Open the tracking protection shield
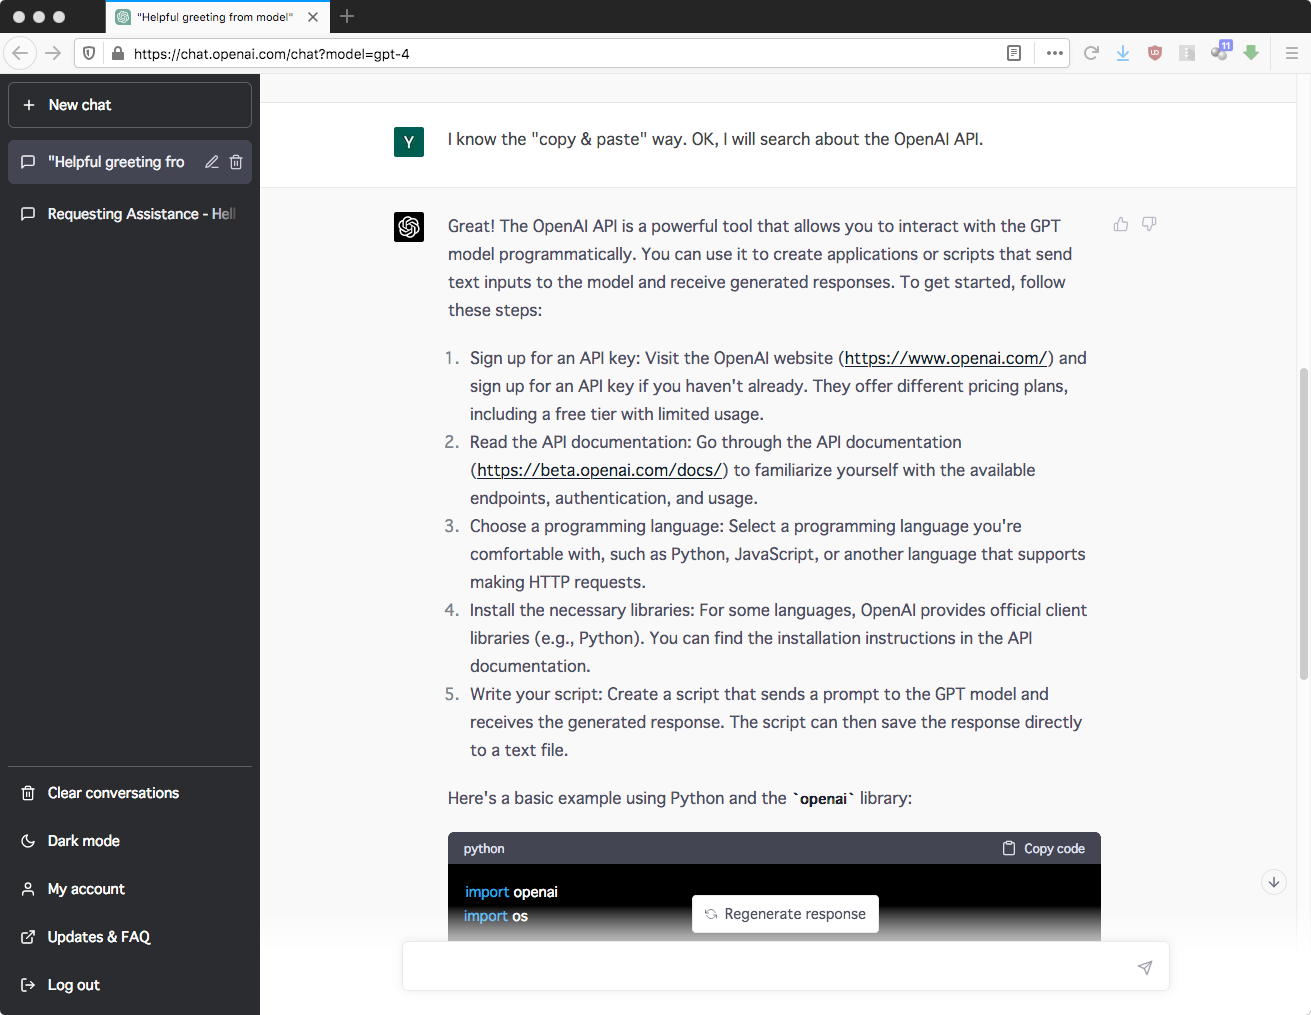1311x1015 pixels. pos(89,53)
